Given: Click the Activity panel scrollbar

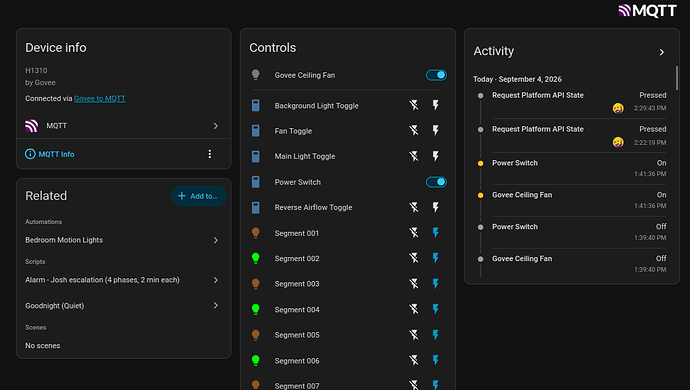Looking at the screenshot, I should click(x=676, y=78).
